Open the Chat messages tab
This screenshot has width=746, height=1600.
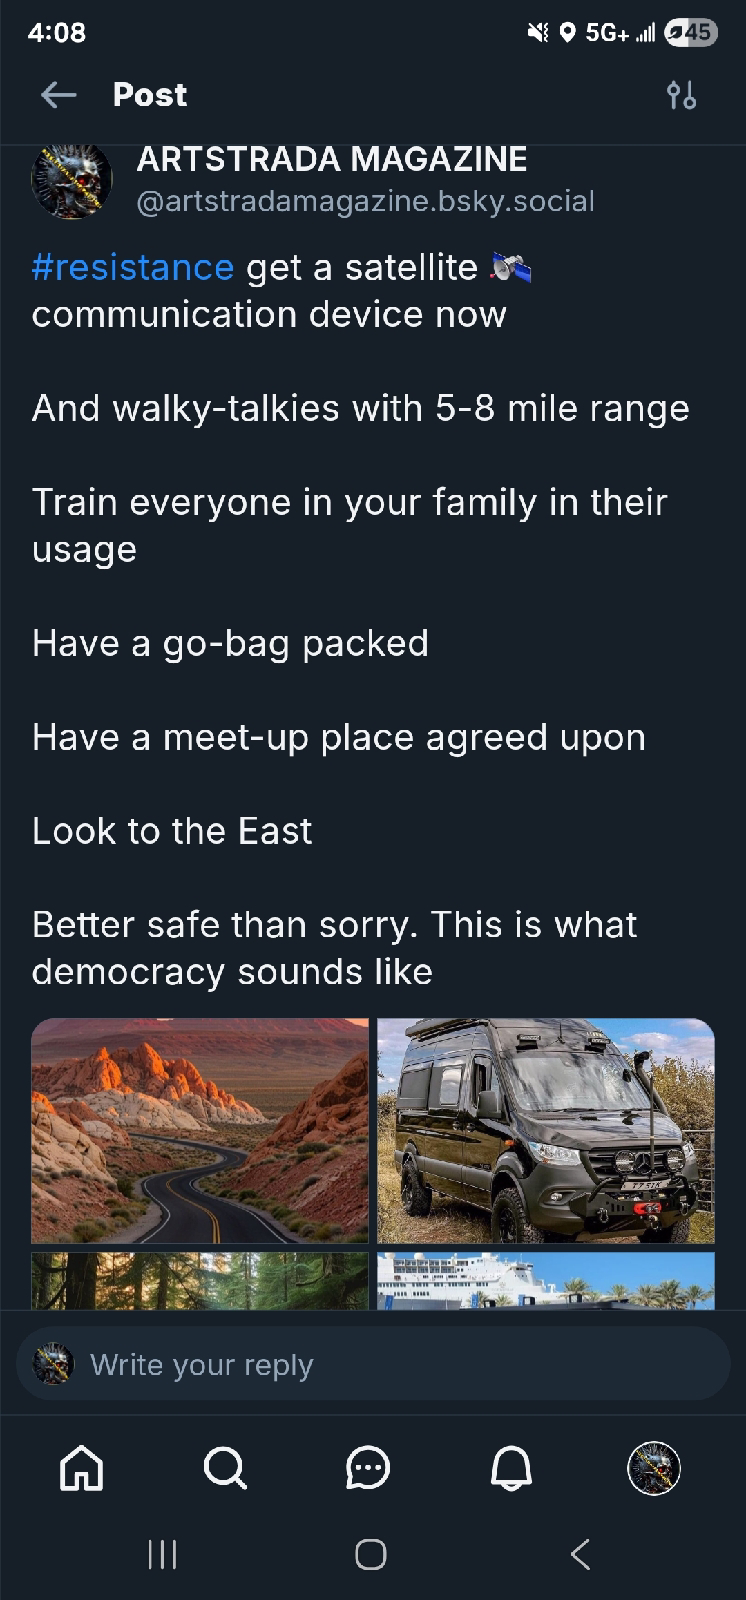point(368,1468)
